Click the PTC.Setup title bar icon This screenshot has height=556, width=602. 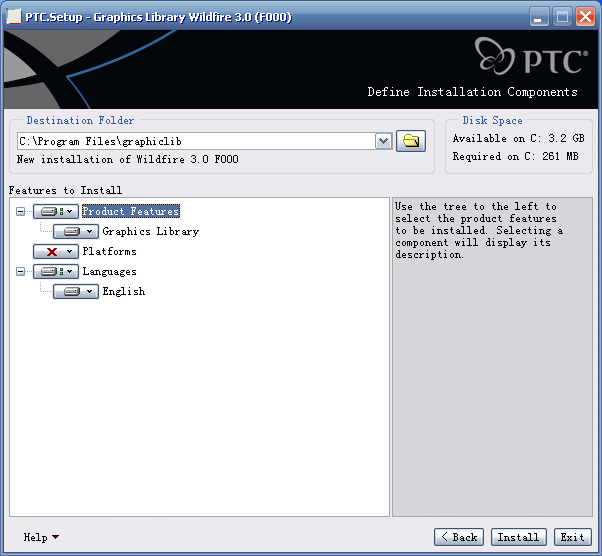14,16
